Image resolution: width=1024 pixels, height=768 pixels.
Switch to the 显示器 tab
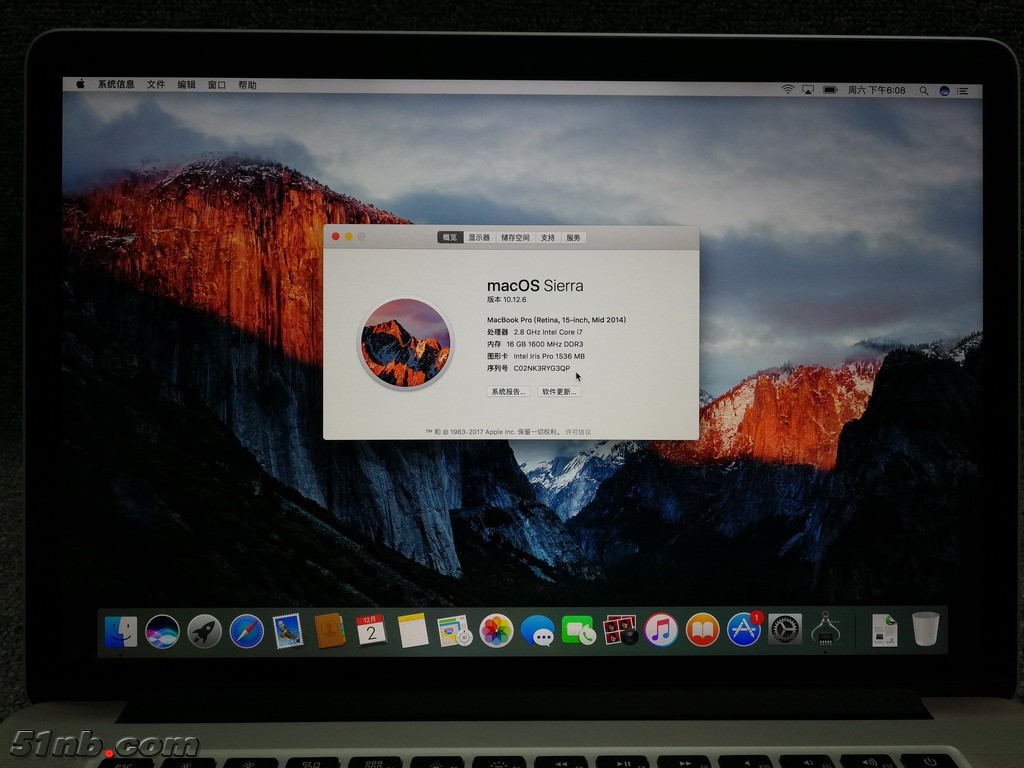click(479, 238)
